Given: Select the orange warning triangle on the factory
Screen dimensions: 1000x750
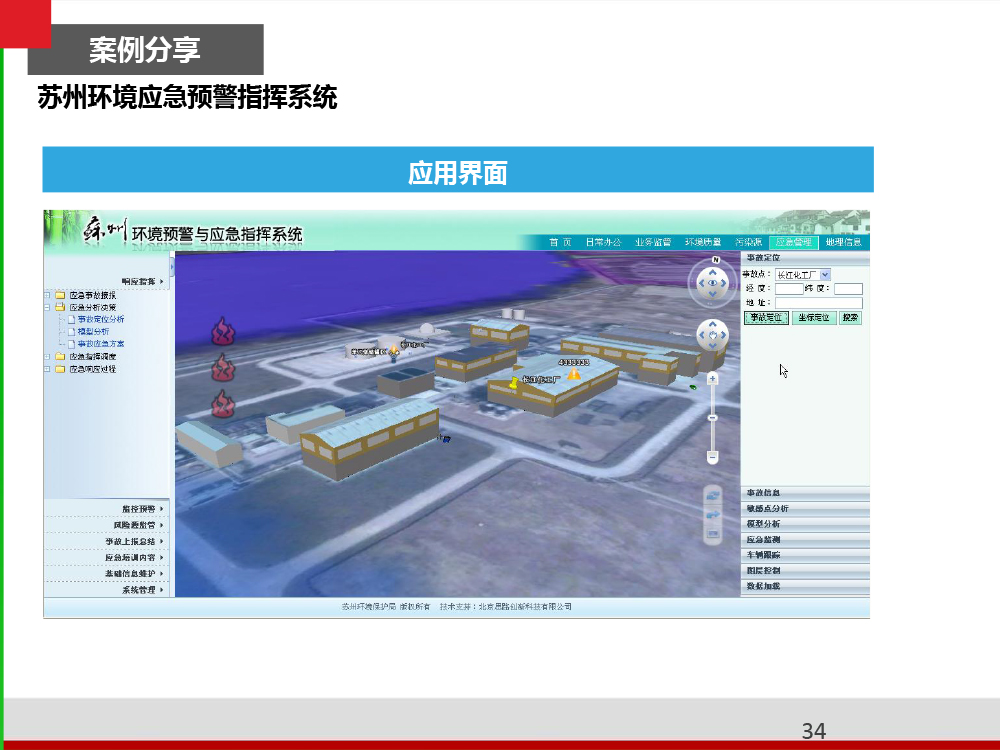Looking at the screenshot, I should tap(574, 373).
